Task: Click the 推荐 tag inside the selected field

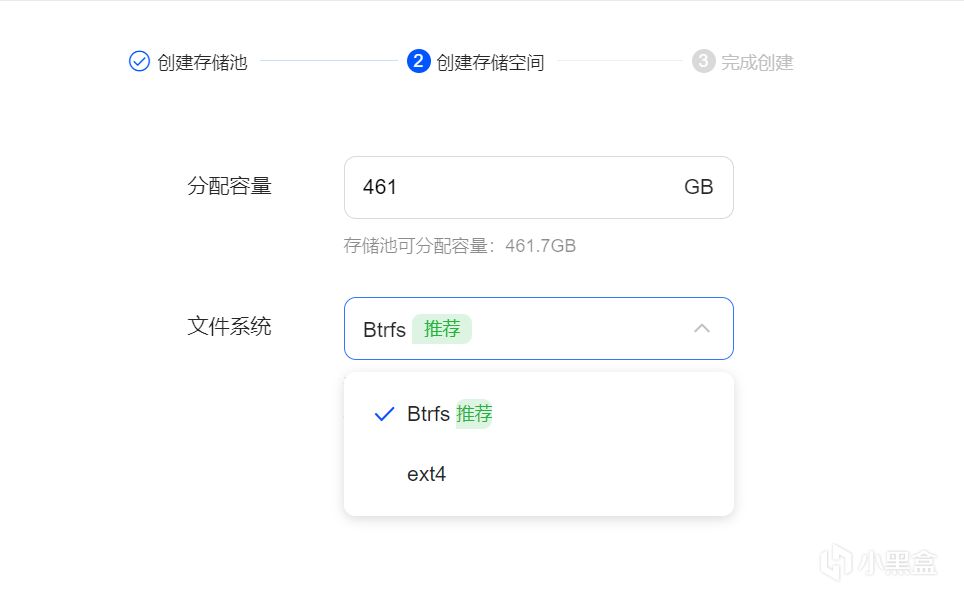Action: [441, 329]
